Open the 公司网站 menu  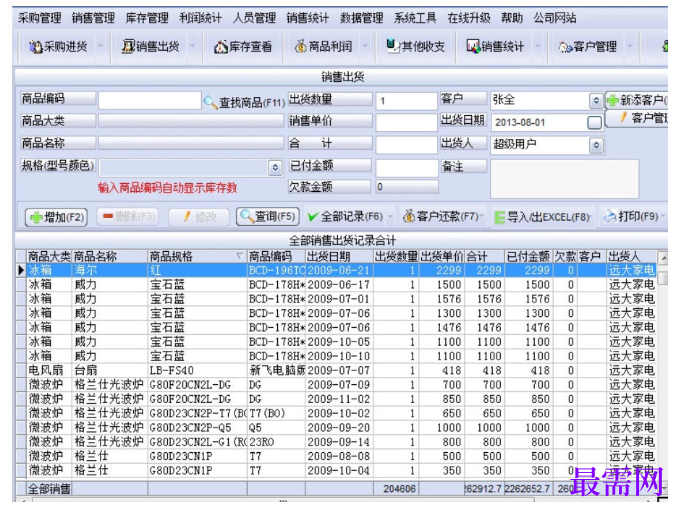coord(555,18)
